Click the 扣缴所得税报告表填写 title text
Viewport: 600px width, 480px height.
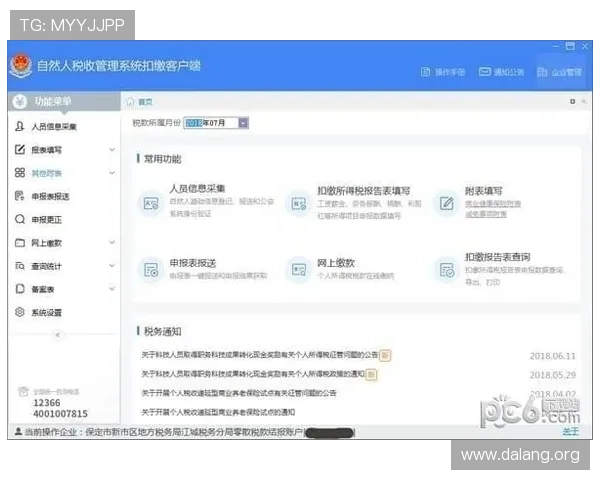pyautogui.click(x=364, y=191)
